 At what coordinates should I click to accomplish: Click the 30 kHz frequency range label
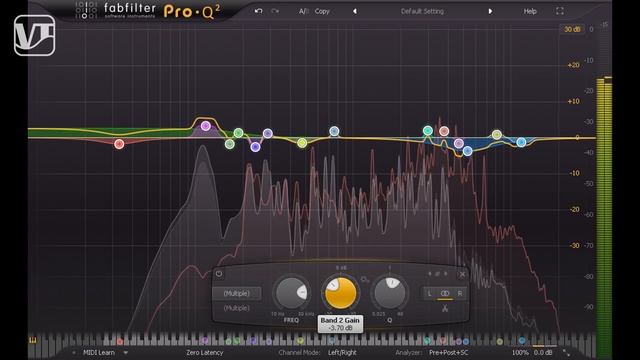pyautogui.click(x=306, y=314)
